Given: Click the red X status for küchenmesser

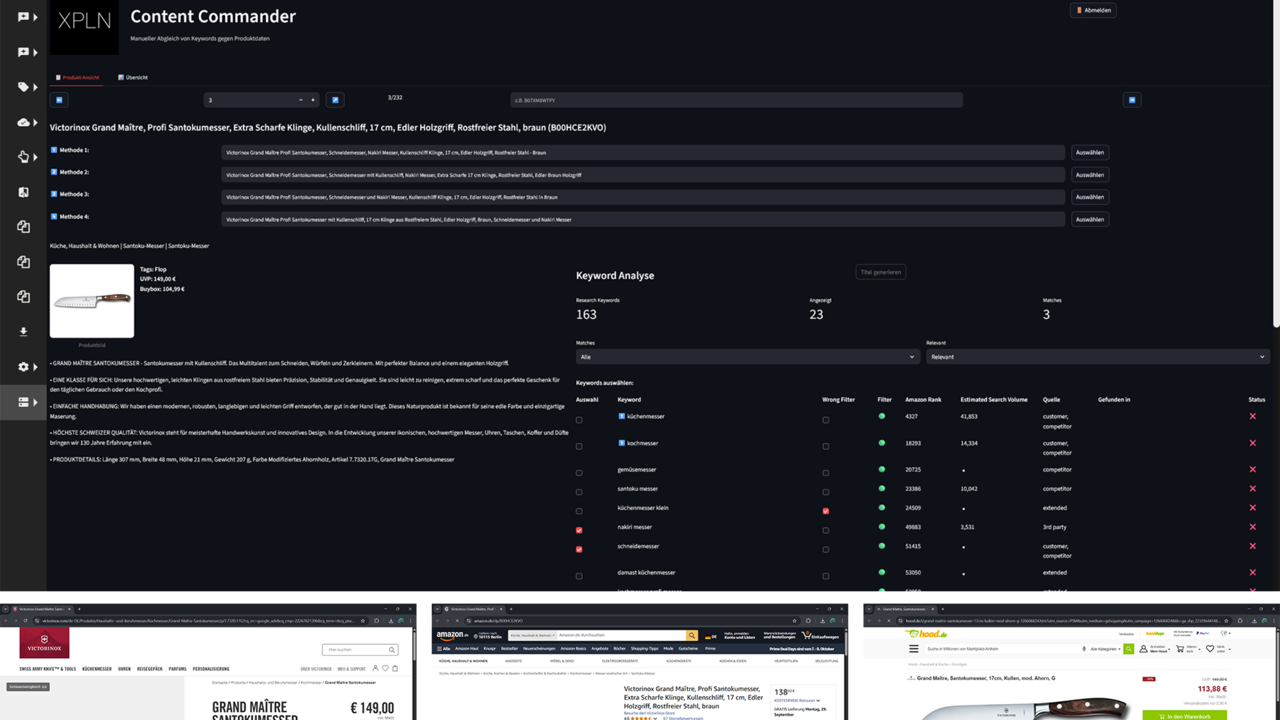Looking at the screenshot, I should point(1252,416).
